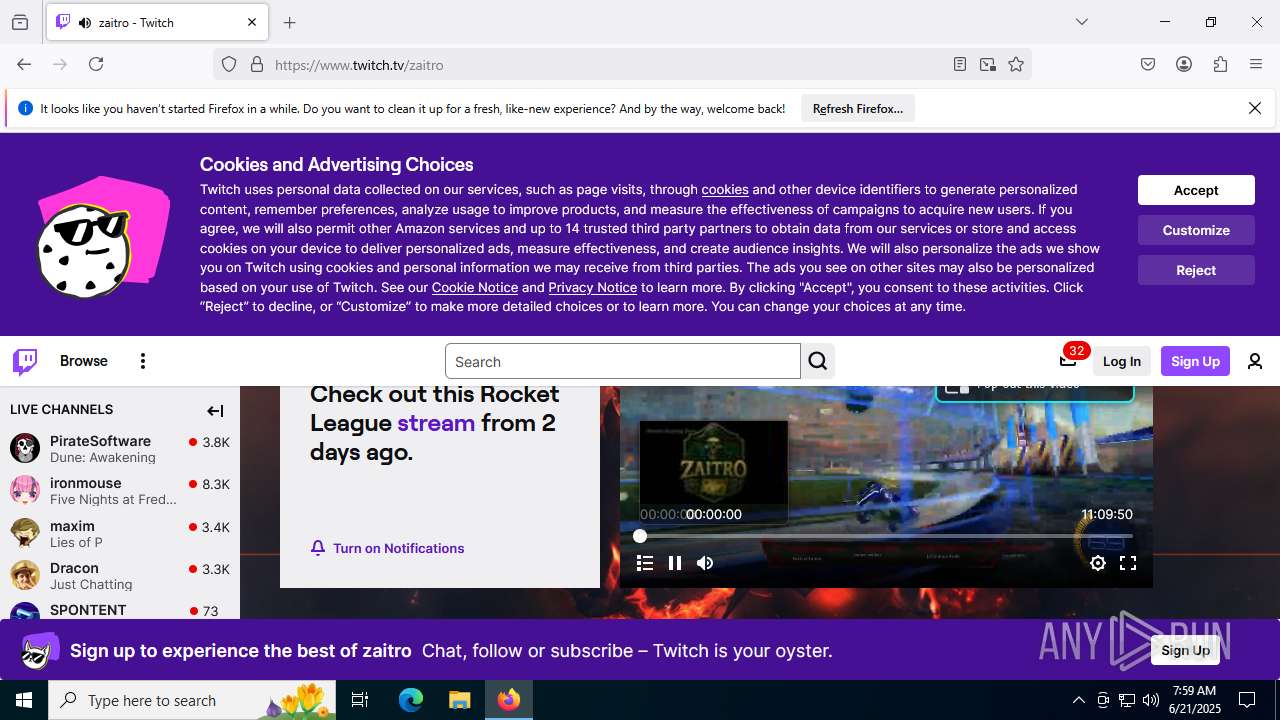Open the Cookie Notice link
Viewport: 1280px width, 720px height.
tap(475, 287)
